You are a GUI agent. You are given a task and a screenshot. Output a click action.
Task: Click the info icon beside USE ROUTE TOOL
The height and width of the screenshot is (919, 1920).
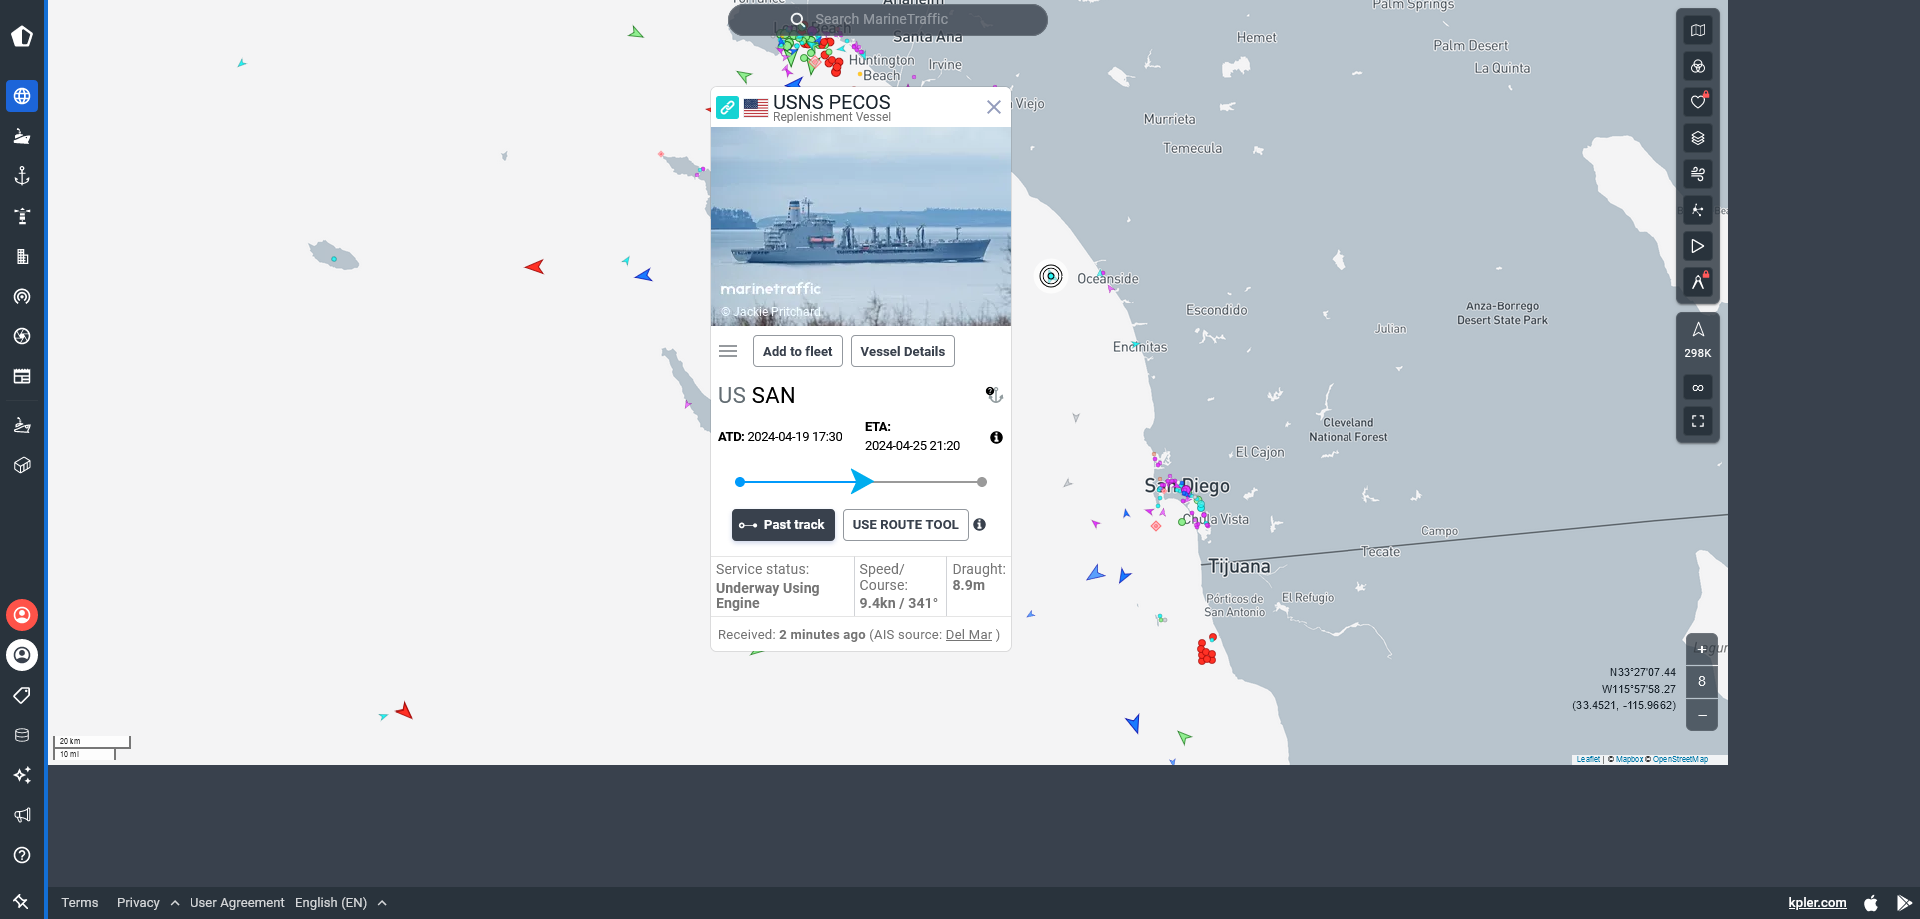pos(980,525)
